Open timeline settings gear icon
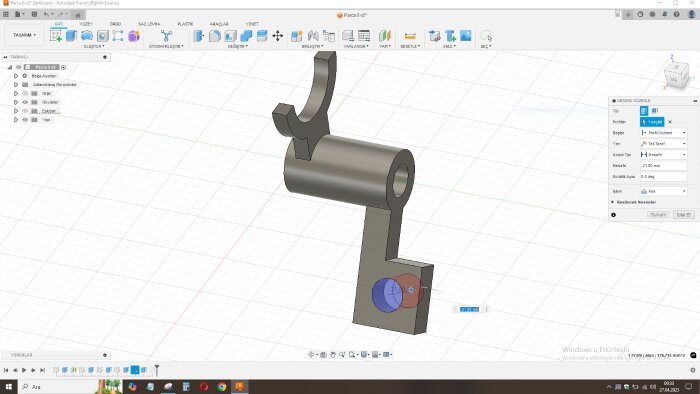Image resolution: width=700 pixels, height=394 pixels. (x=693, y=370)
